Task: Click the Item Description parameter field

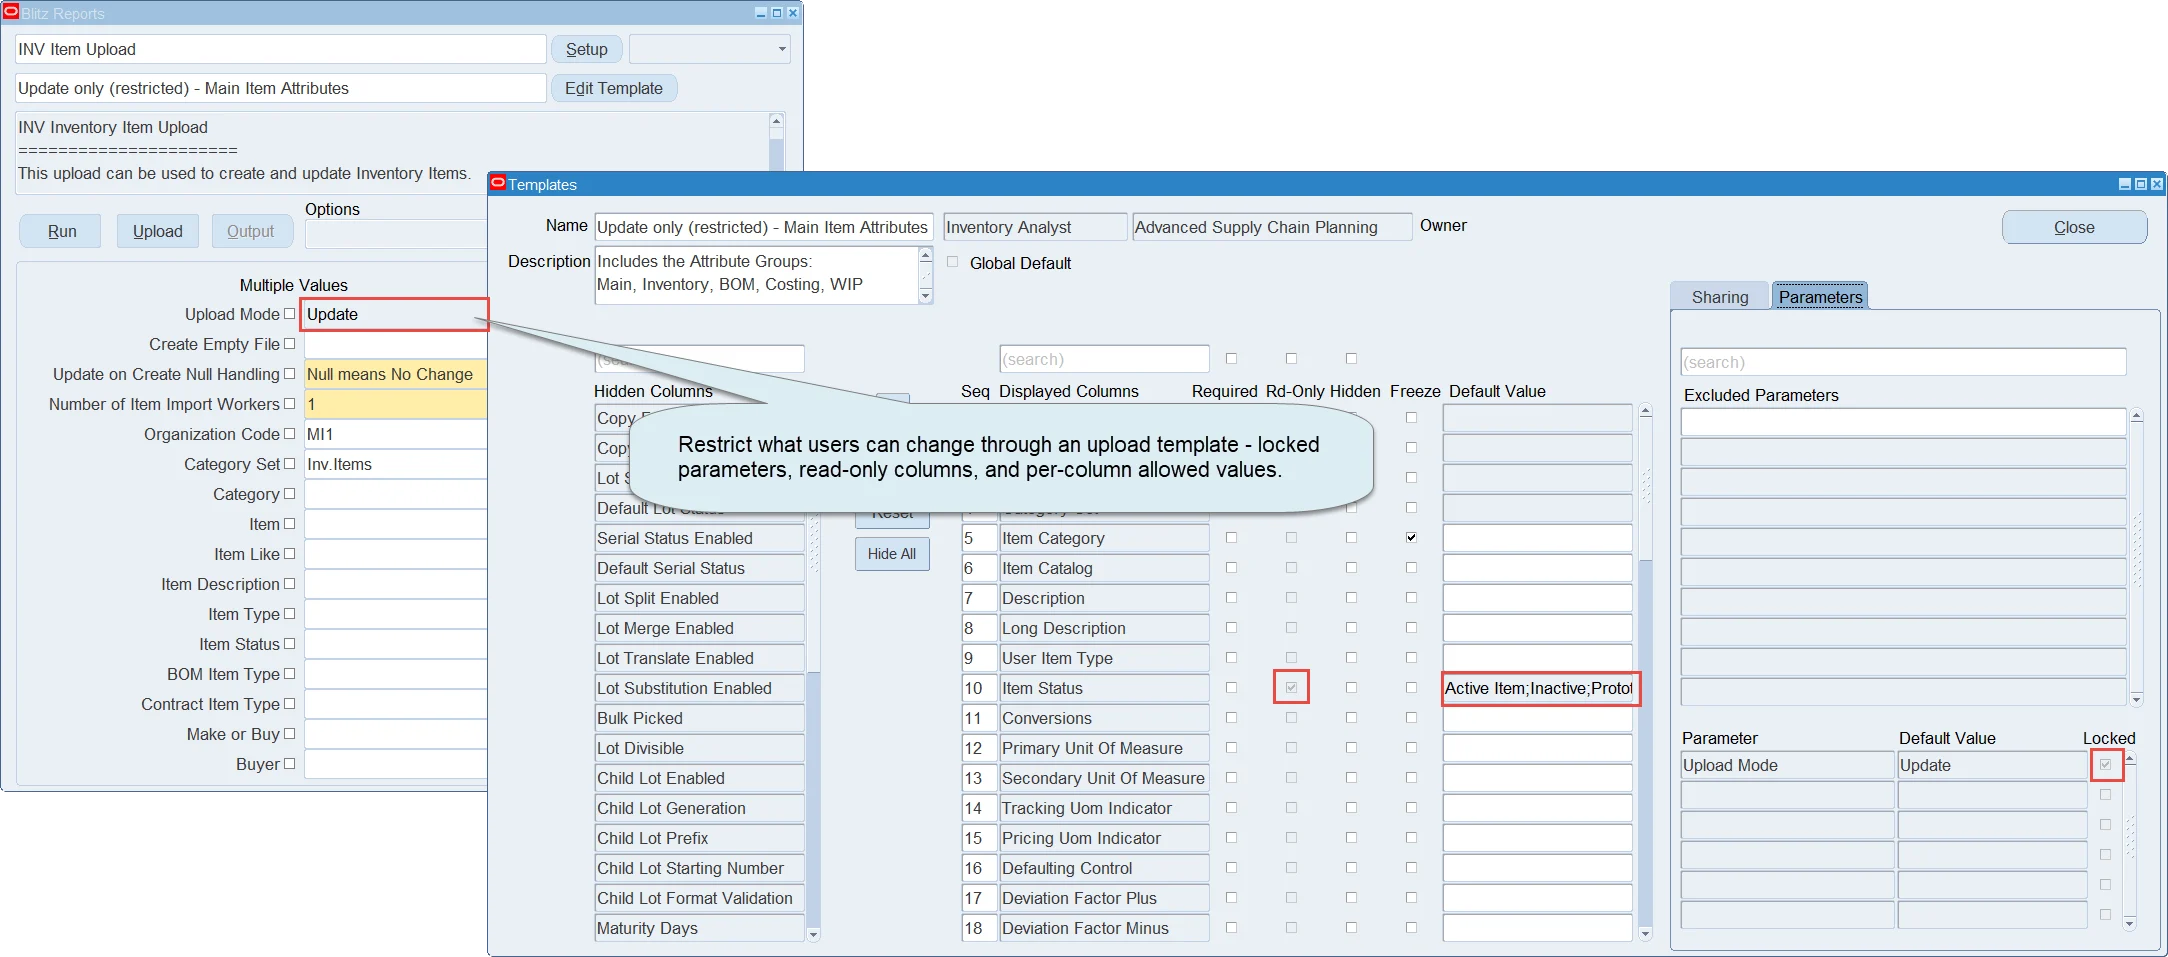Action: click(x=394, y=584)
